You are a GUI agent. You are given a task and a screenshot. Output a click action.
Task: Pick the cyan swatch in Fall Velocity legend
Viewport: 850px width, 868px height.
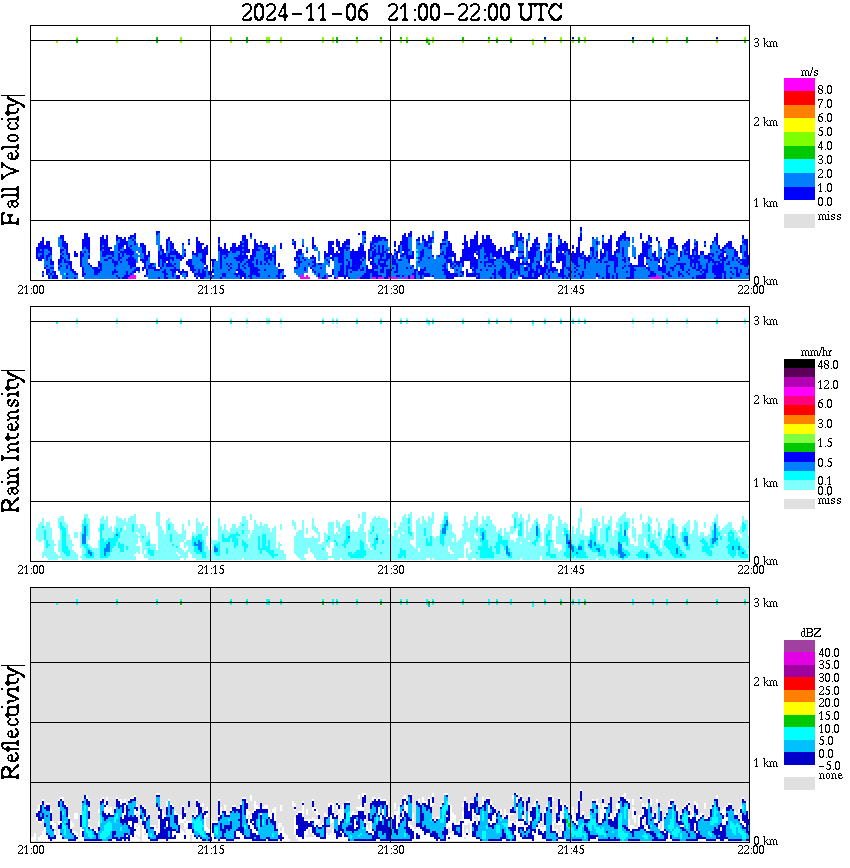point(799,166)
